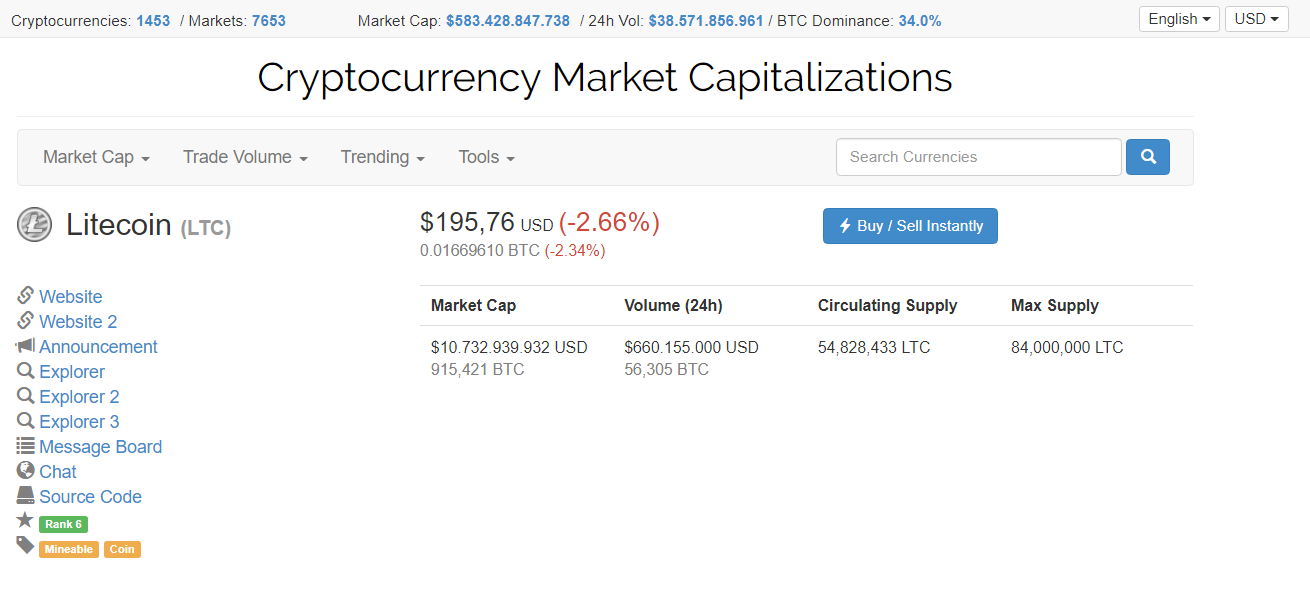Click the Litecoin logo icon
Image resolution: width=1310 pixels, height=613 pixels.
34,224
